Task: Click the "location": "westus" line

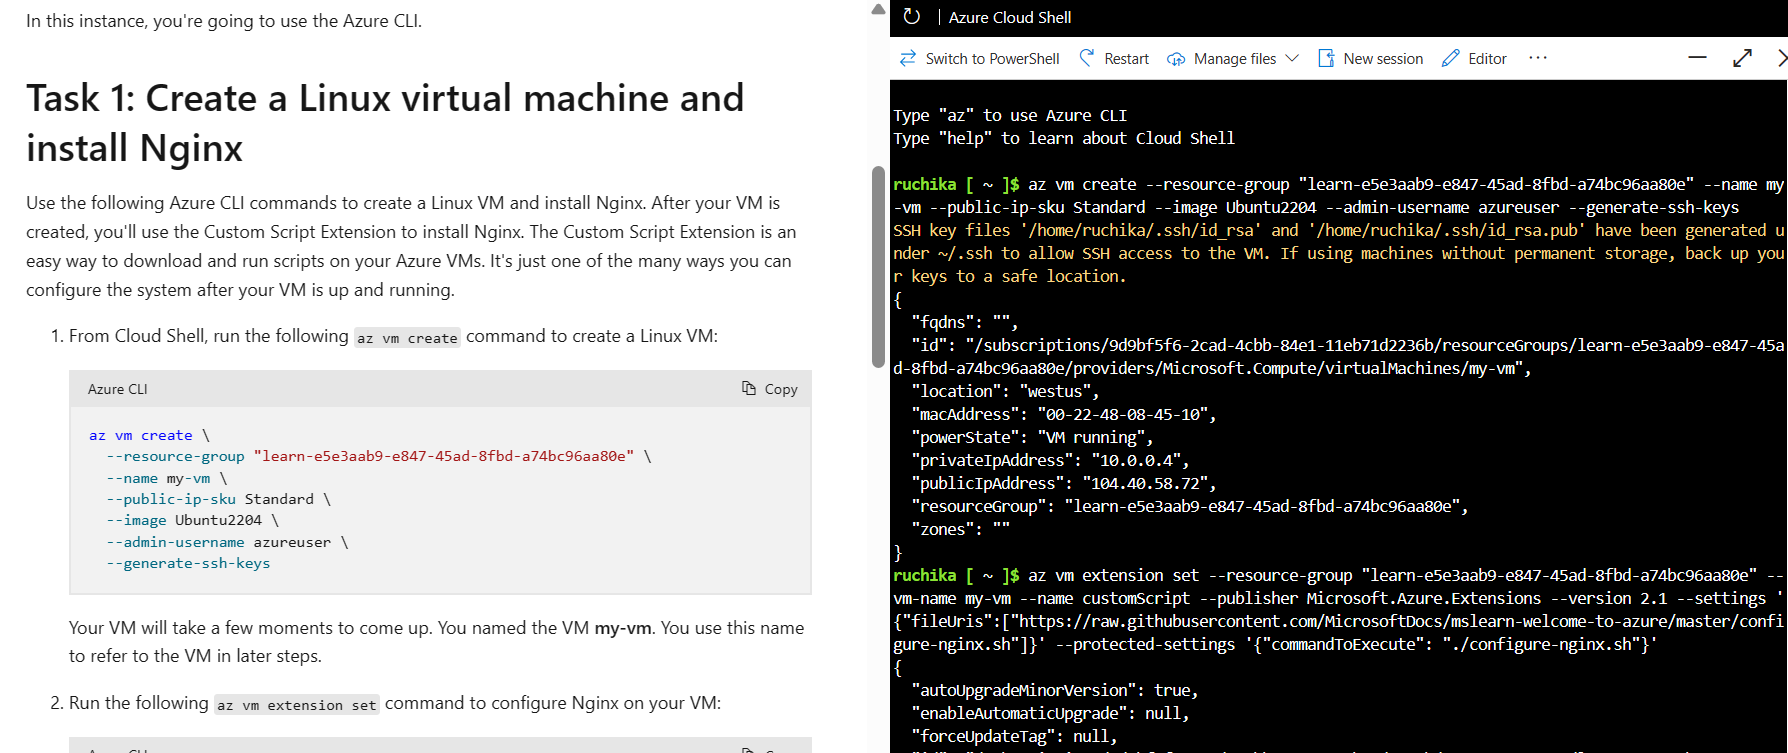Action: click(1005, 391)
